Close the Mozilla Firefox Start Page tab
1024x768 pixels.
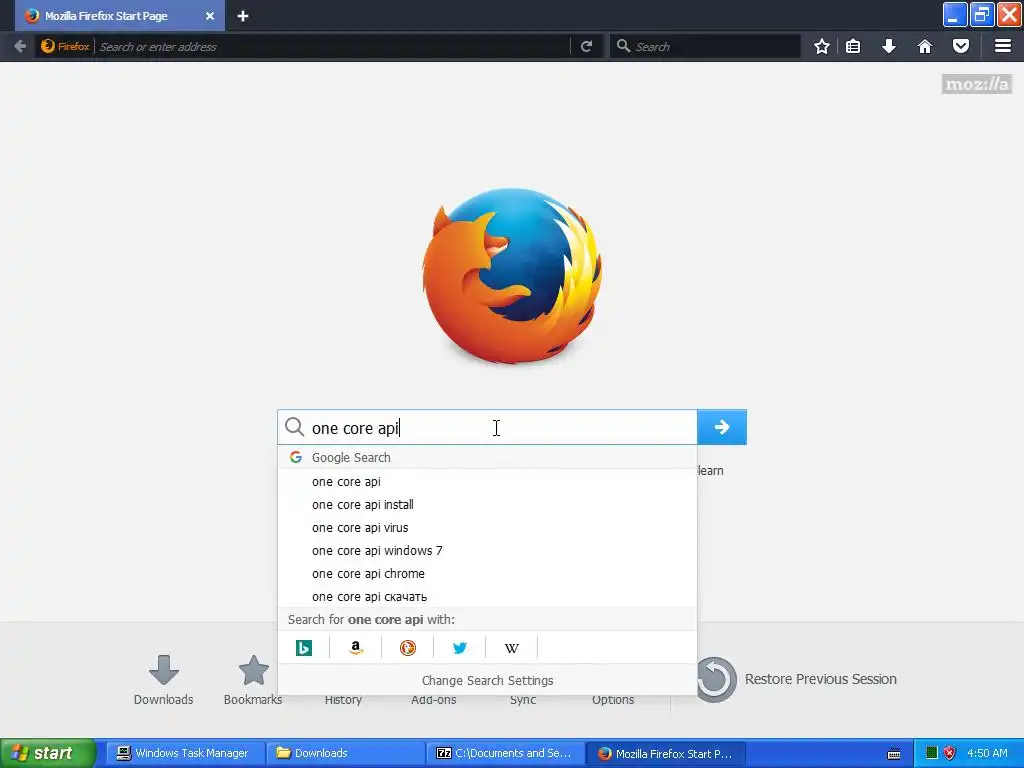click(210, 16)
